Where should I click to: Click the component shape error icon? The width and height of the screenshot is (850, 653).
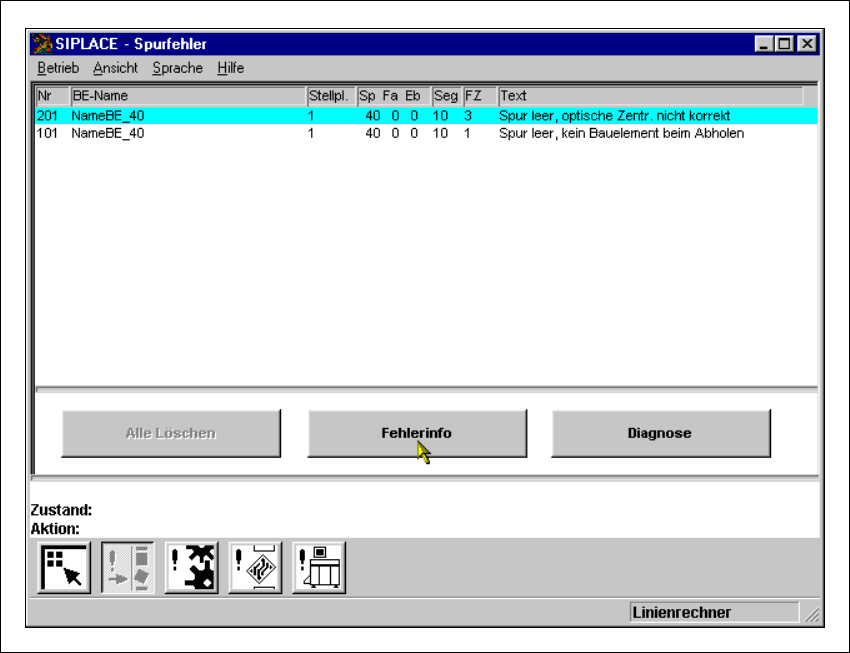(191, 567)
